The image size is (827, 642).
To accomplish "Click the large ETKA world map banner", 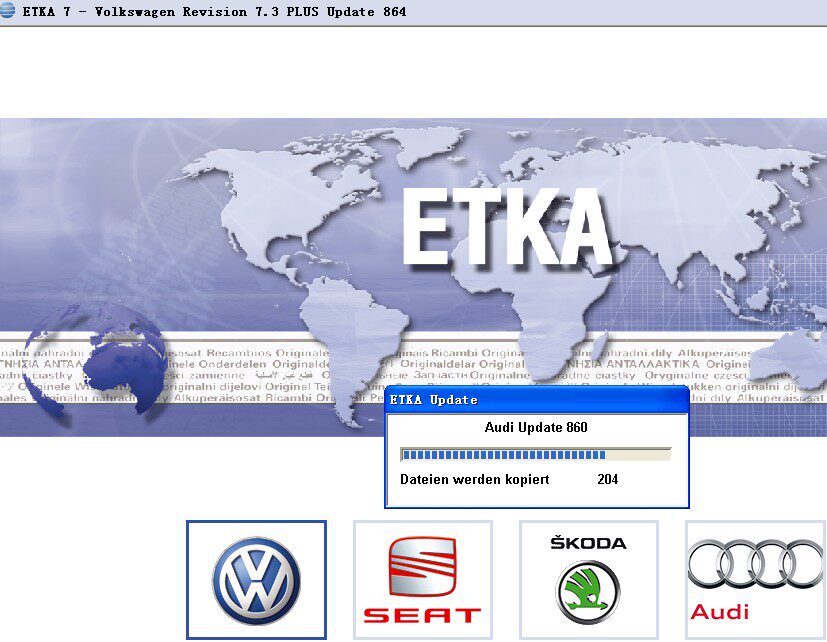I will (x=414, y=277).
